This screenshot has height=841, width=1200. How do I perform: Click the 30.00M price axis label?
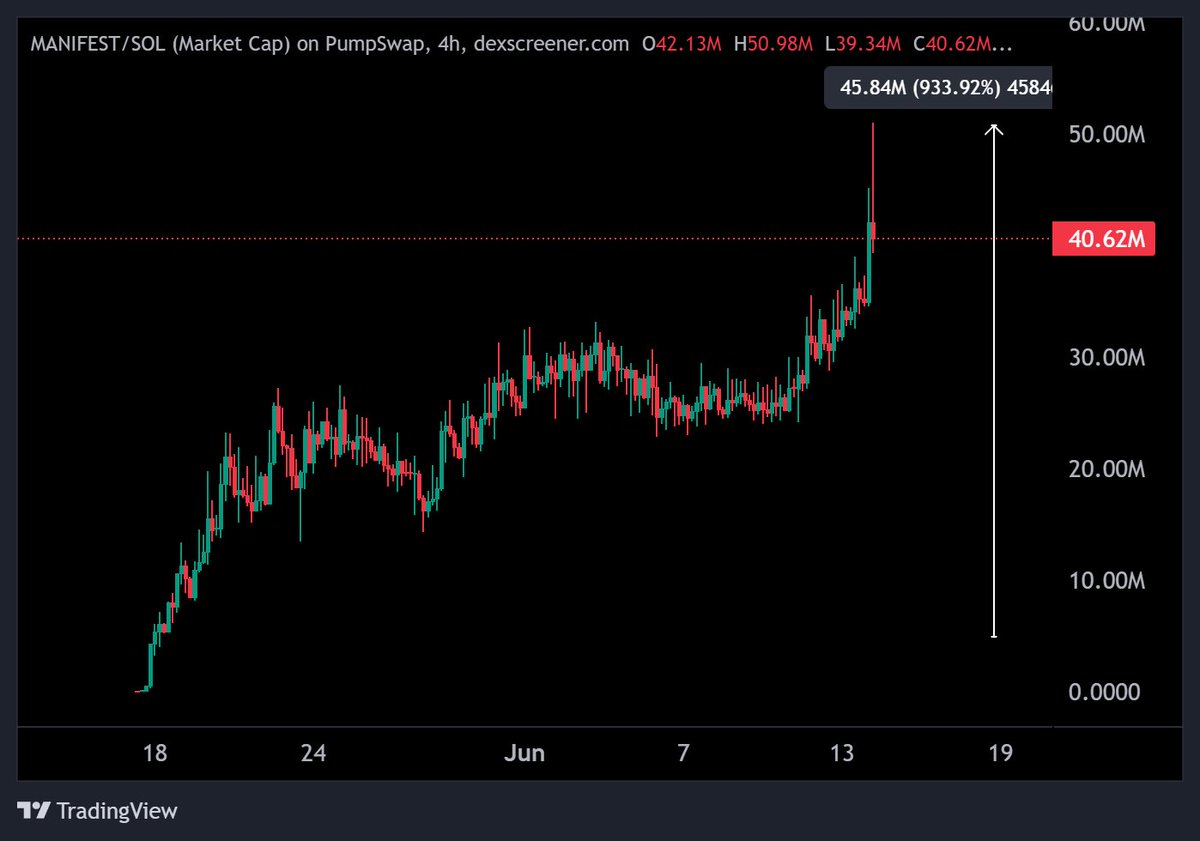(x=1107, y=357)
